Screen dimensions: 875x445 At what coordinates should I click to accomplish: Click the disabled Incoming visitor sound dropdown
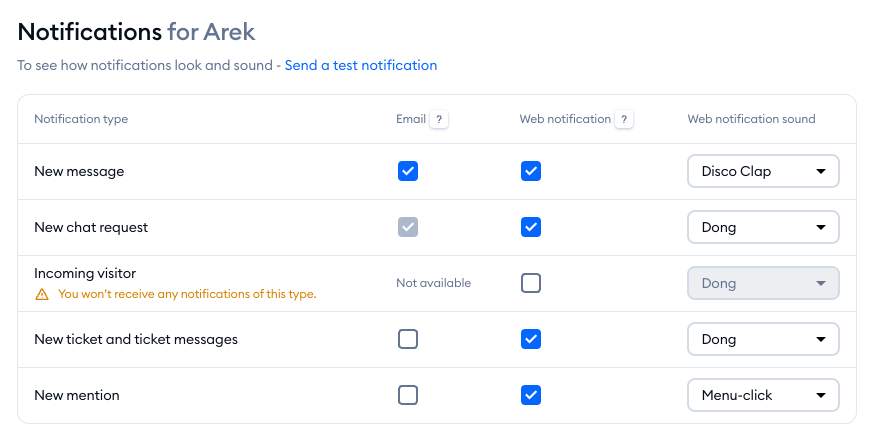[x=762, y=283]
